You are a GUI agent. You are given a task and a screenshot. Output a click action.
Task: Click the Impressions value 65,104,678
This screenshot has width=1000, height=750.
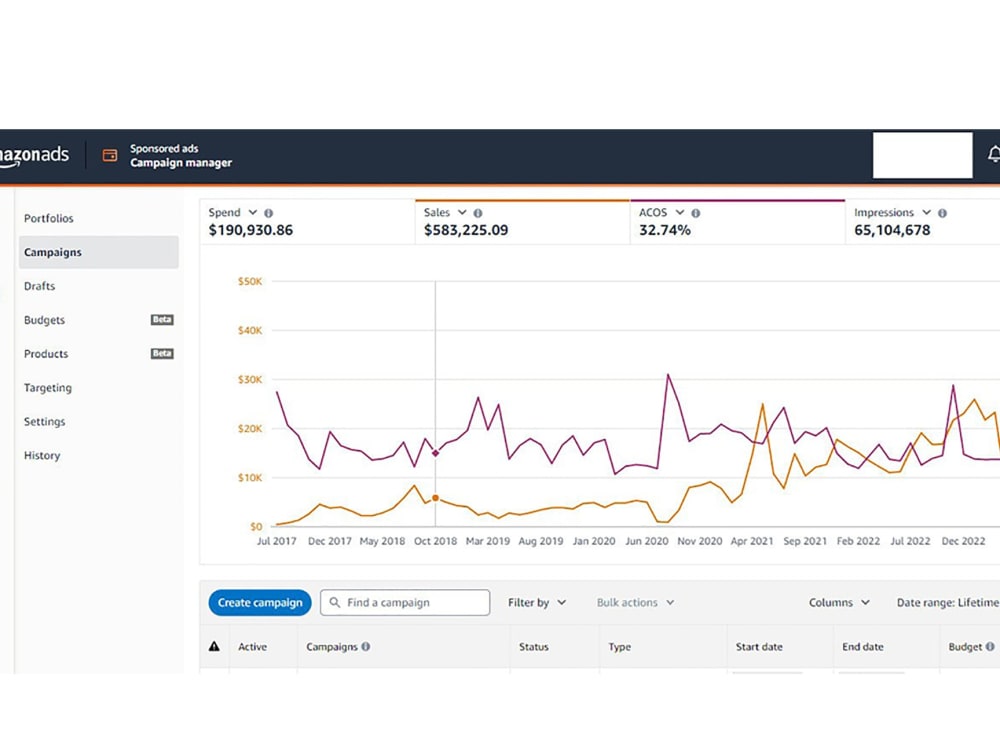pyautogui.click(x=892, y=230)
